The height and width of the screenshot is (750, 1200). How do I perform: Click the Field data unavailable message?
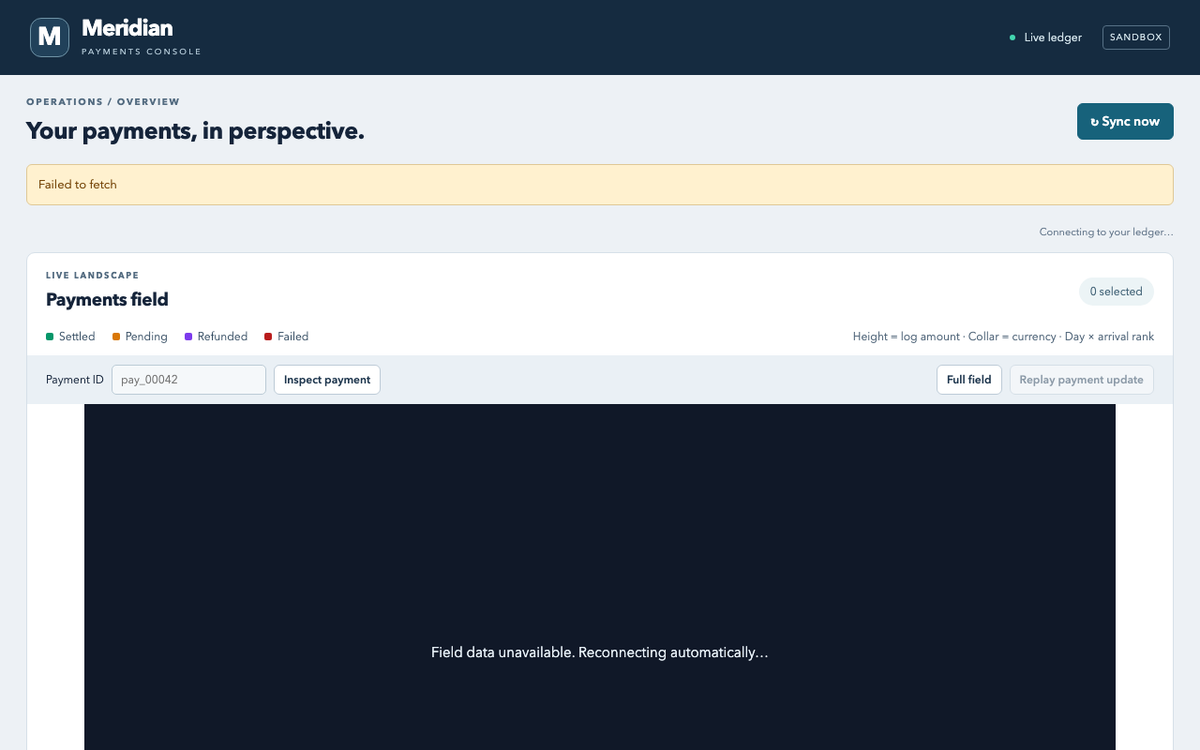pyautogui.click(x=600, y=652)
